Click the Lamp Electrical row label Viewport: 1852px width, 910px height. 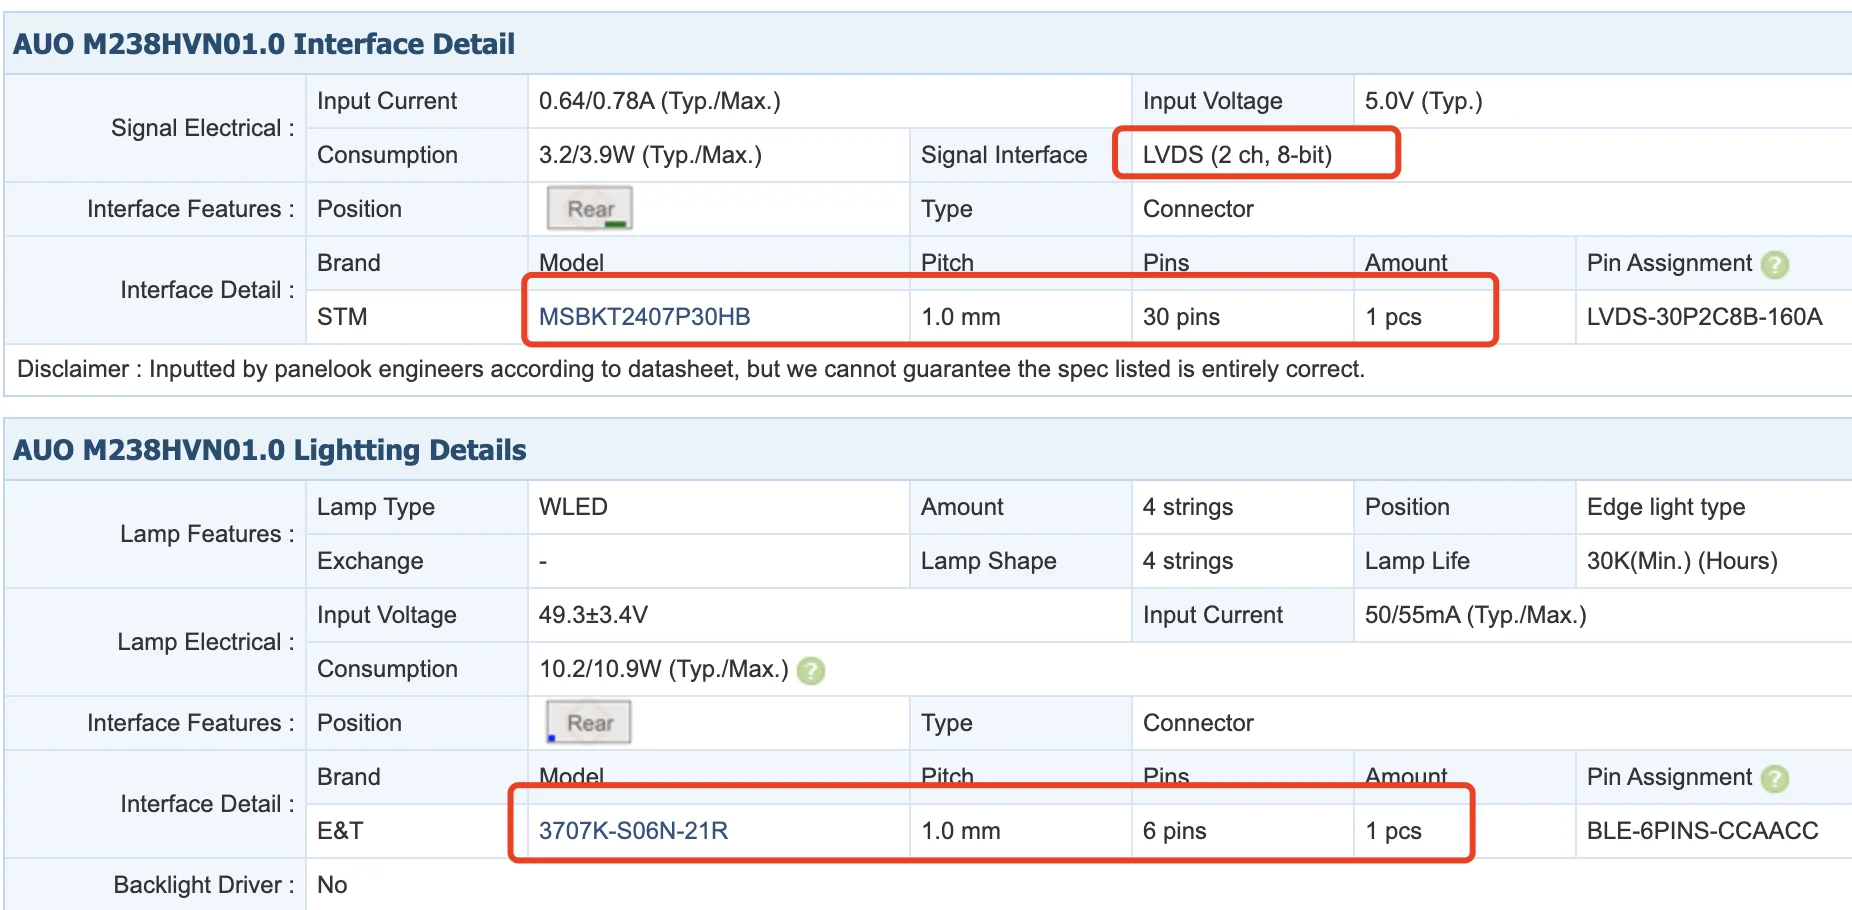coord(206,642)
